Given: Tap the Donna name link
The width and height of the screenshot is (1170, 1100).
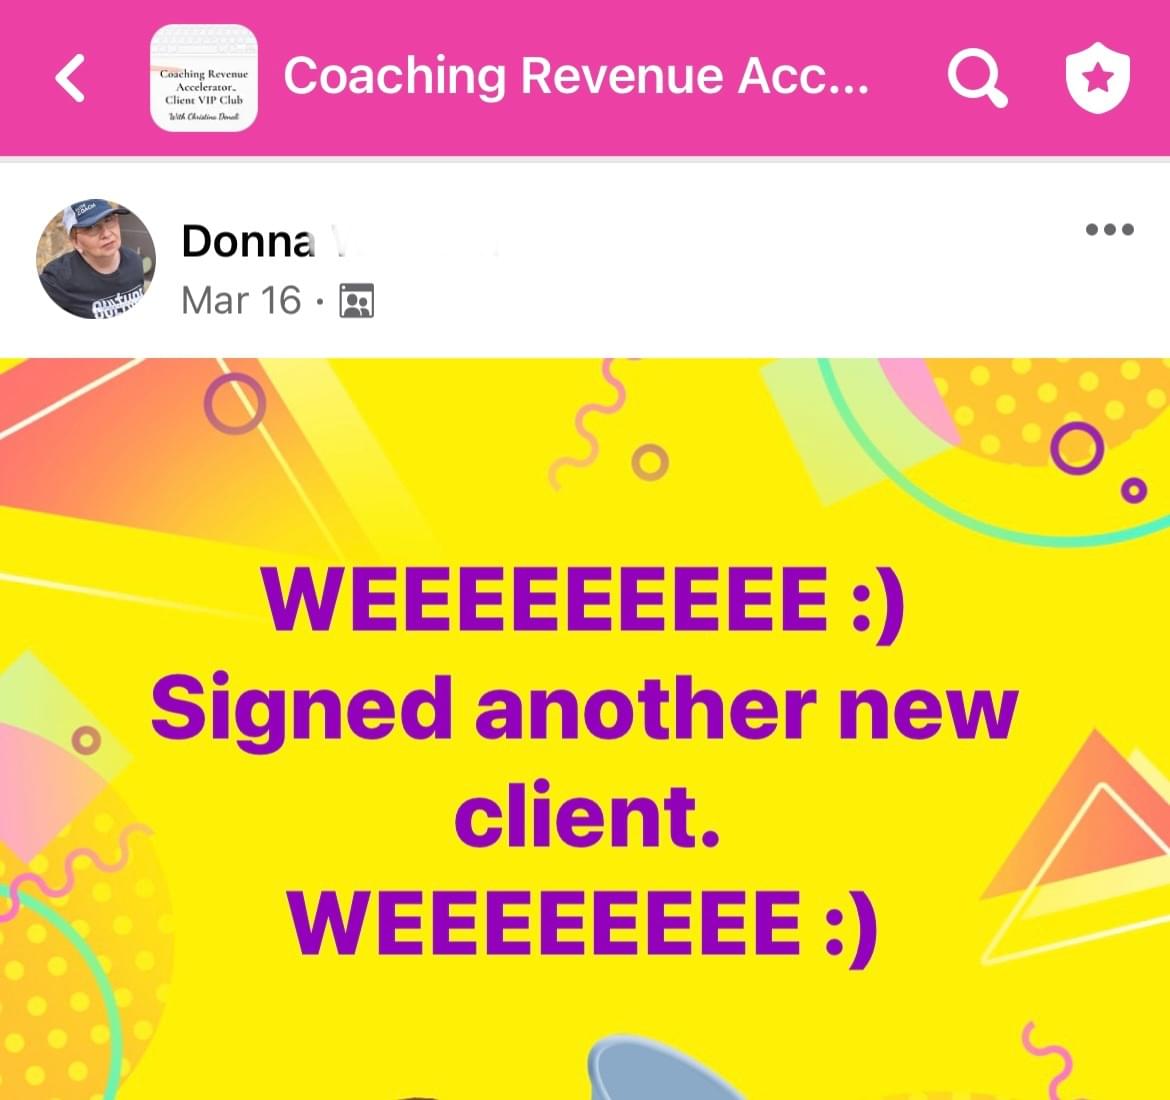Looking at the screenshot, I should pyautogui.click(x=248, y=241).
